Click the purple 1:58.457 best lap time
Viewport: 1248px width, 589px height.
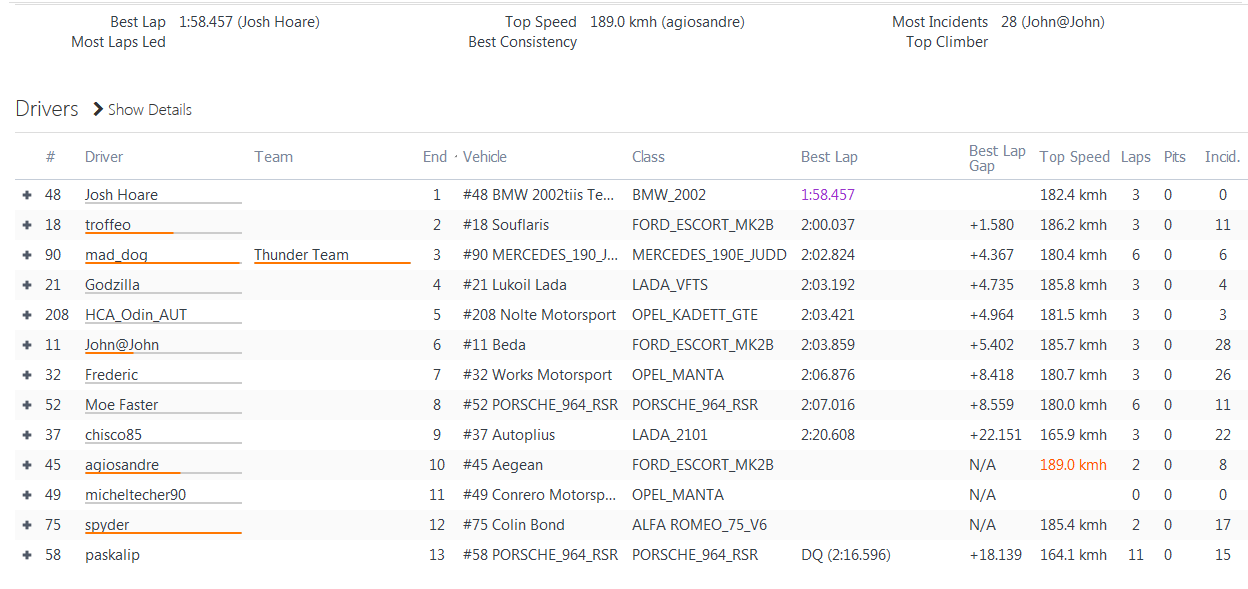pos(828,195)
